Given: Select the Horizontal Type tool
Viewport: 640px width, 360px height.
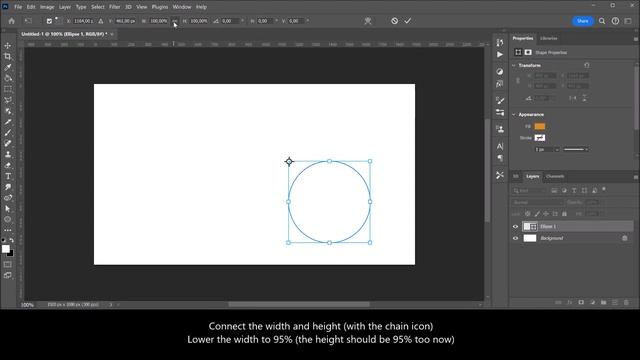Looking at the screenshot, I should coord(8,176).
